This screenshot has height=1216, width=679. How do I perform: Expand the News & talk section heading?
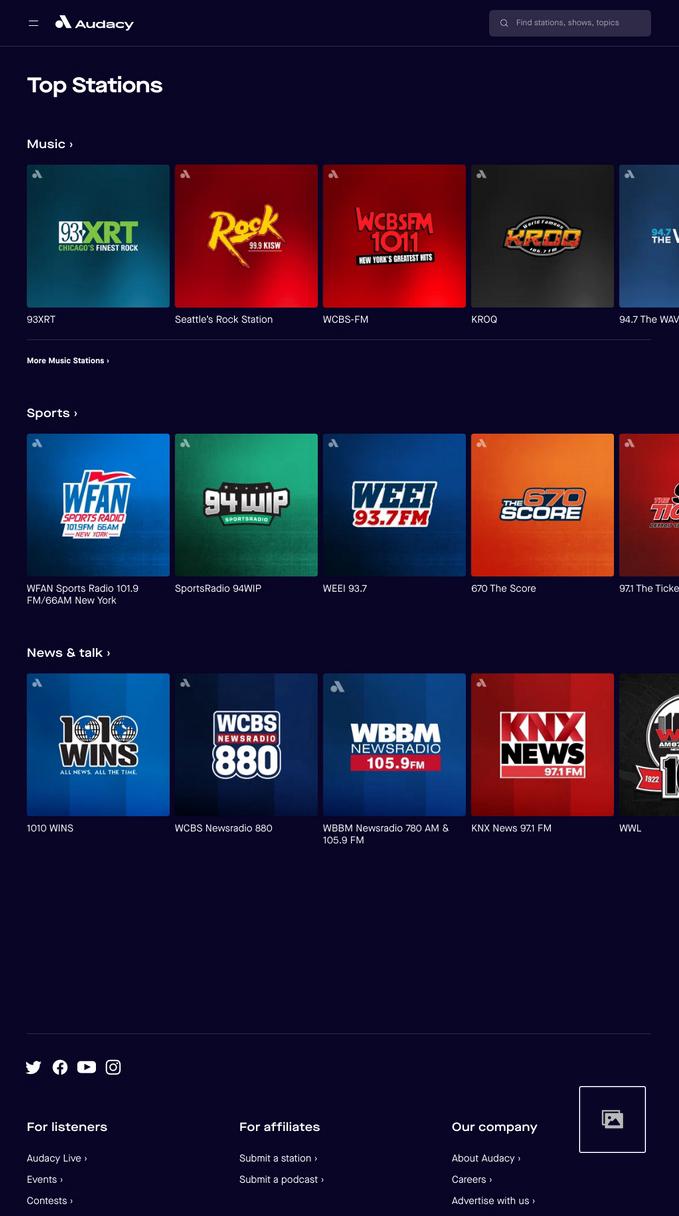(68, 653)
